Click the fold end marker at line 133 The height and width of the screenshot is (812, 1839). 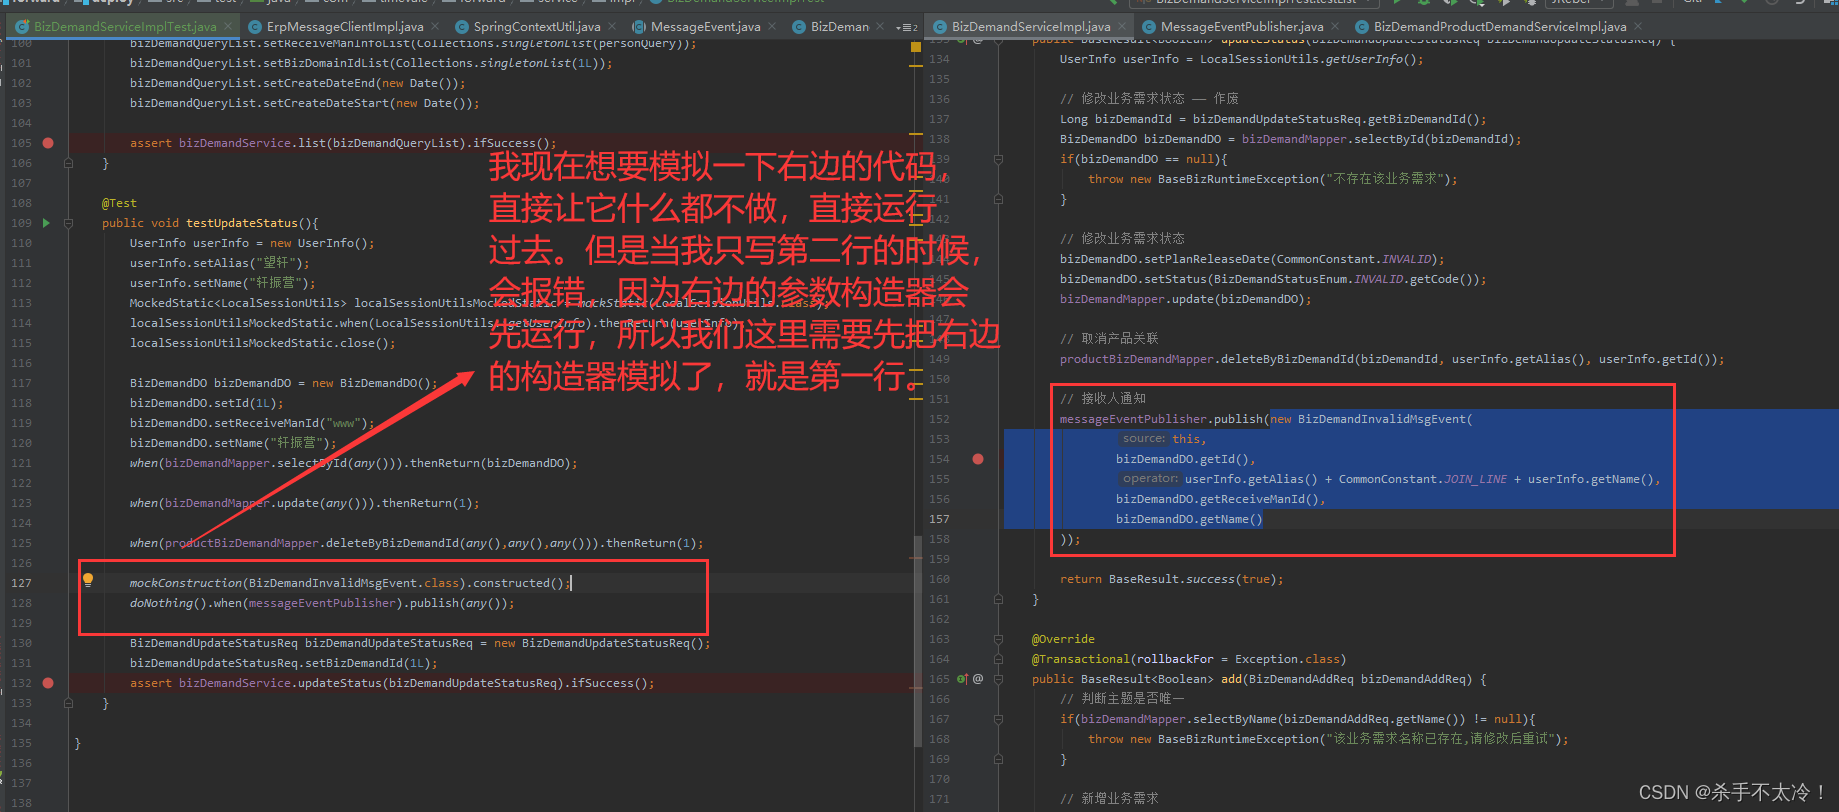point(68,703)
